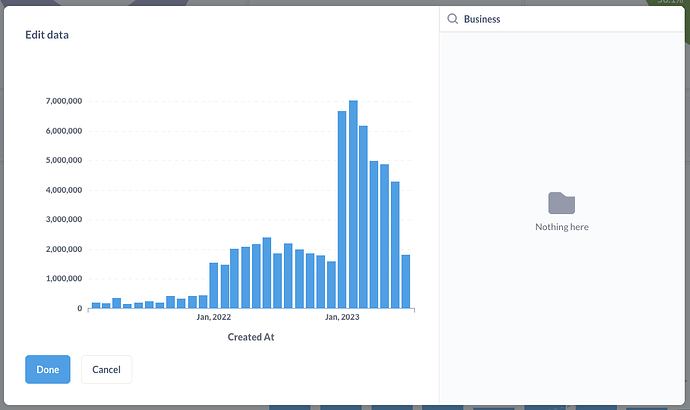Focus the search field containing Business
Viewport: 690px width, 410px height.
coord(562,19)
